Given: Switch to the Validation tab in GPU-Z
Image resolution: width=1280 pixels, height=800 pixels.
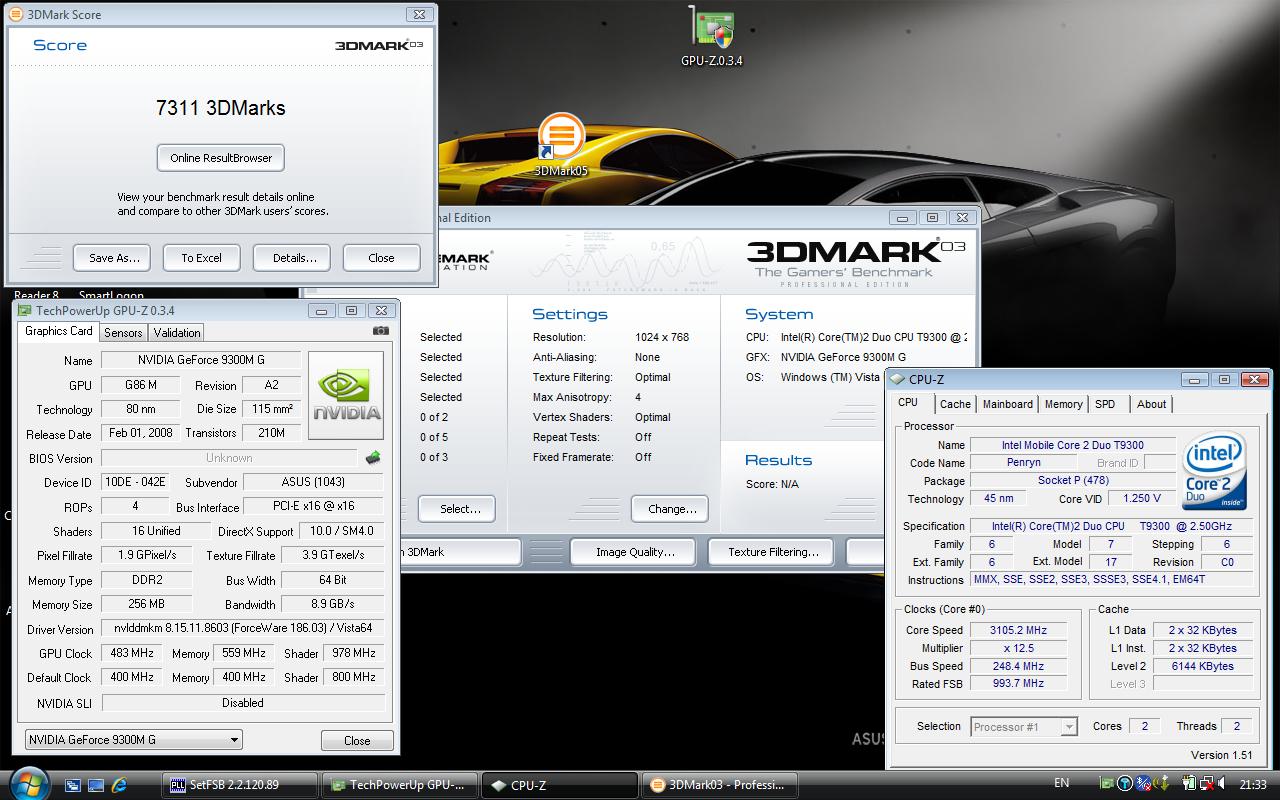Looking at the screenshot, I should coord(177,333).
